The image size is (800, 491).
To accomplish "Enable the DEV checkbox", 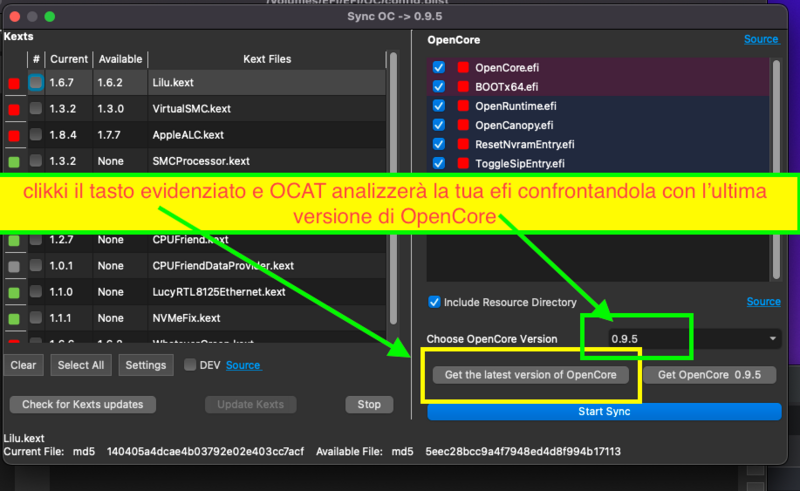I will pyautogui.click(x=190, y=364).
